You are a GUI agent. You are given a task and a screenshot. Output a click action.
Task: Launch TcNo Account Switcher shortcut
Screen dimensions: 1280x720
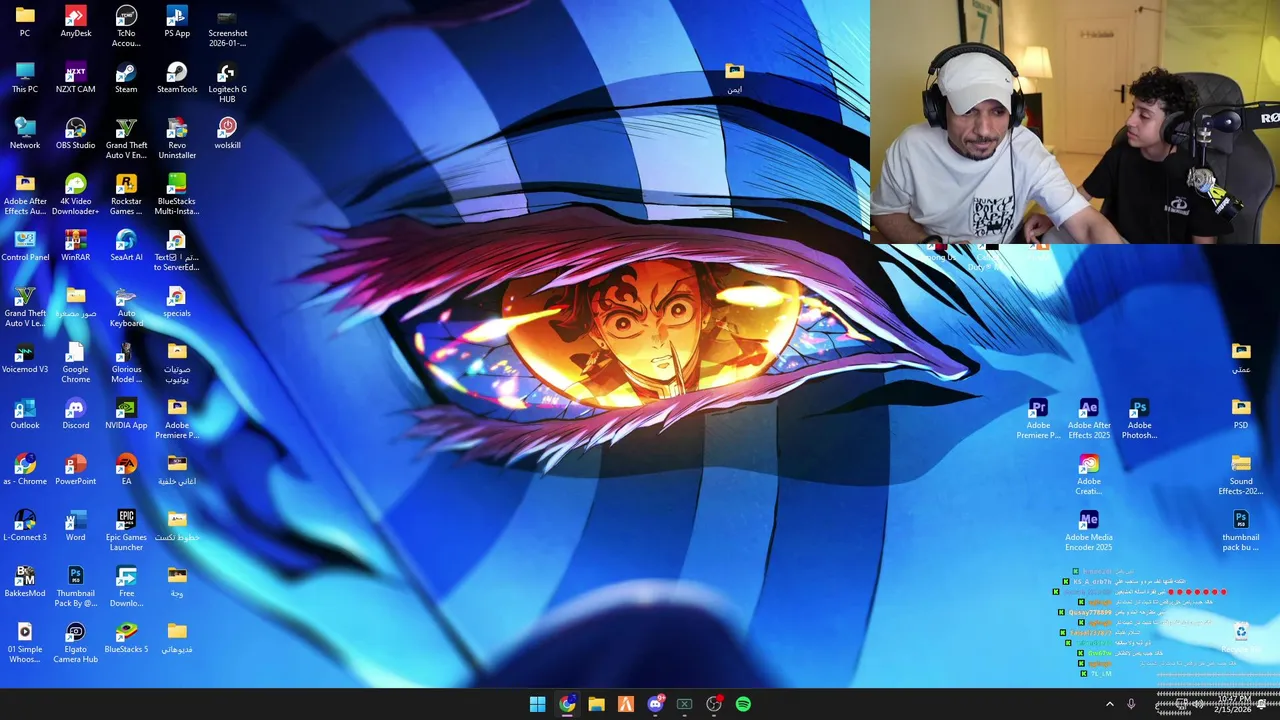[126, 26]
